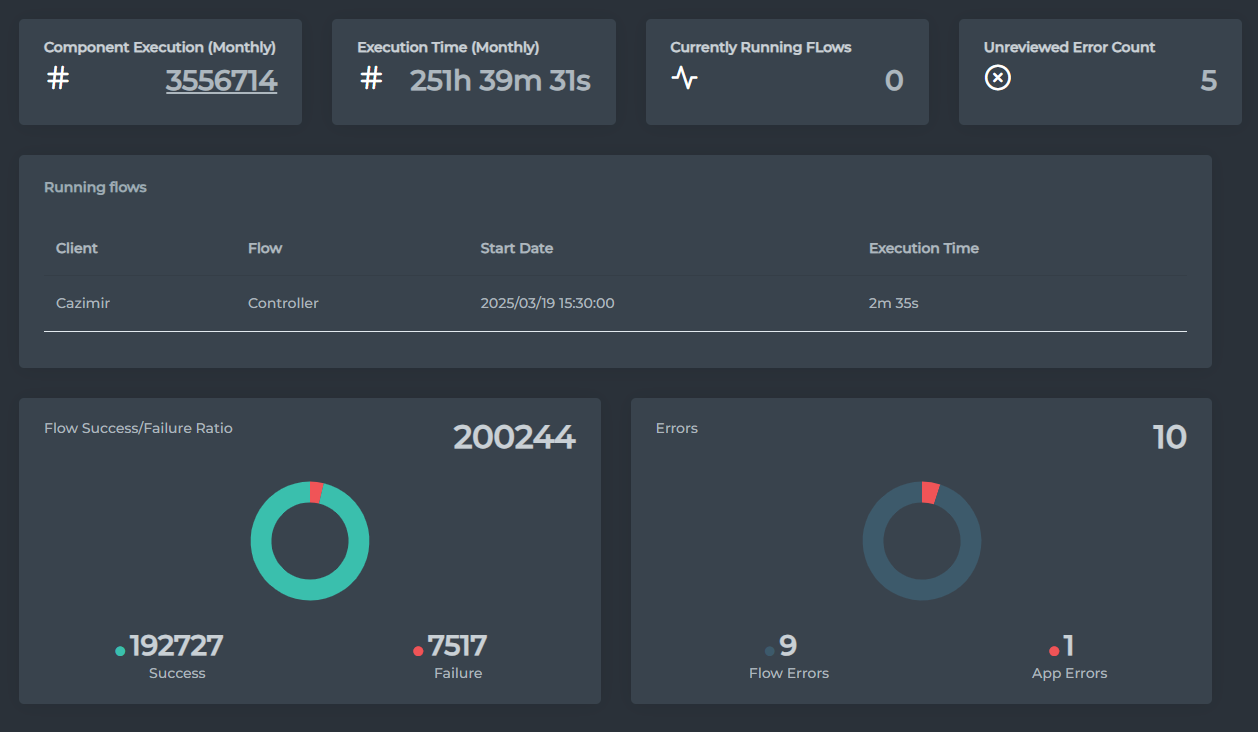1258x732 pixels.
Task: Click the red failure slice in Flow ratio donut
Action: pyautogui.click(x=316, y=492)
